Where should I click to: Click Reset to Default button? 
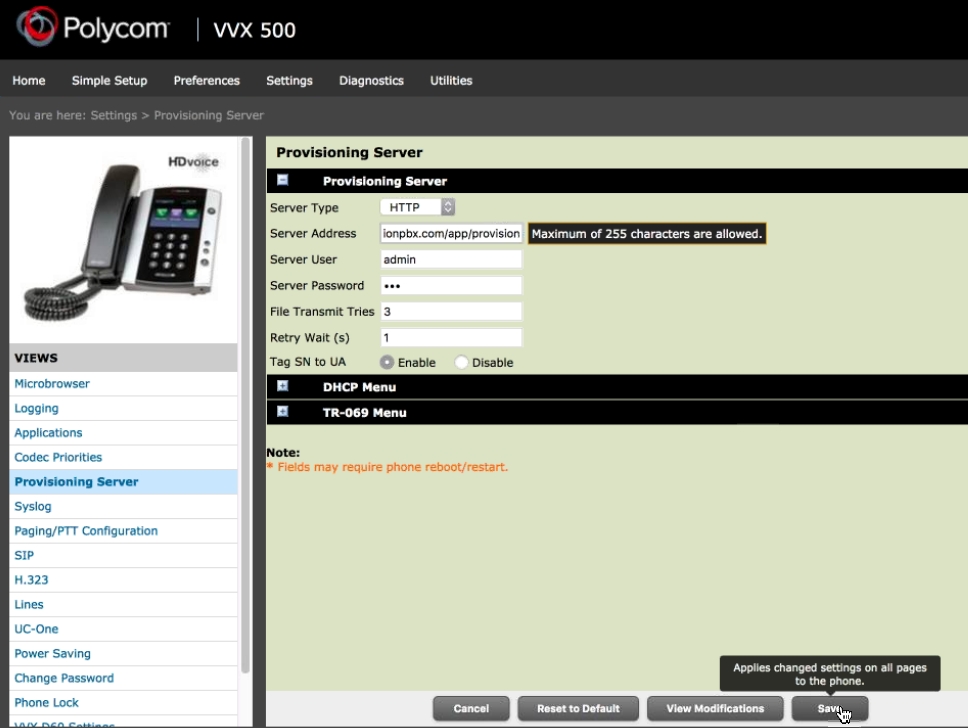click(578, 708)
